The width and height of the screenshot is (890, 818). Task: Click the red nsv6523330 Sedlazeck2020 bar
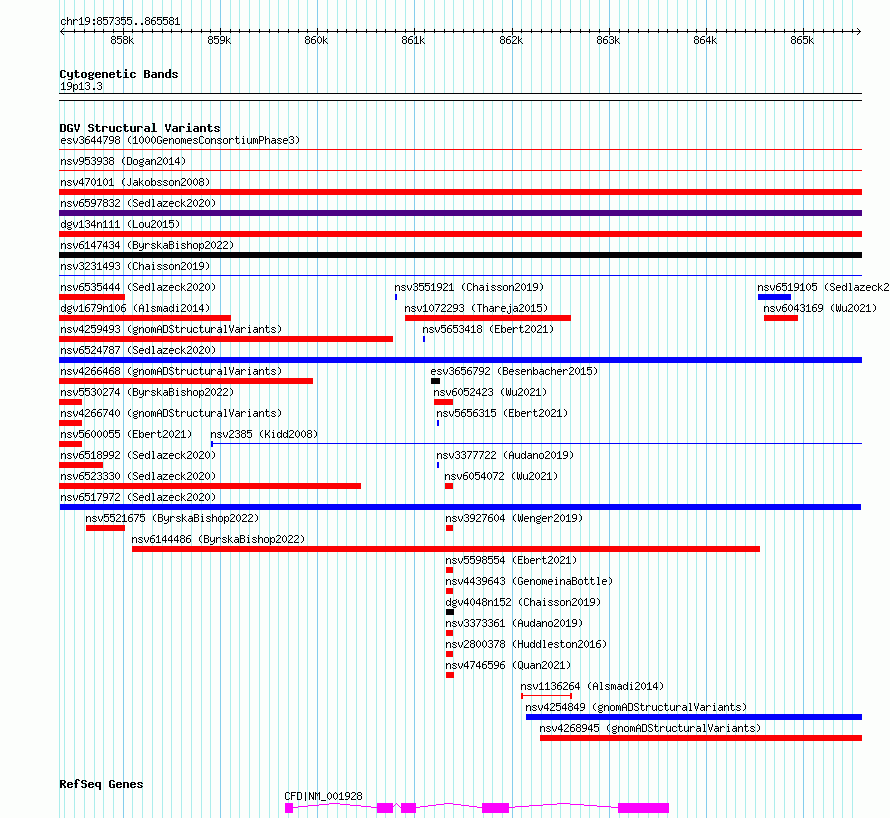(x=210, y=486)
